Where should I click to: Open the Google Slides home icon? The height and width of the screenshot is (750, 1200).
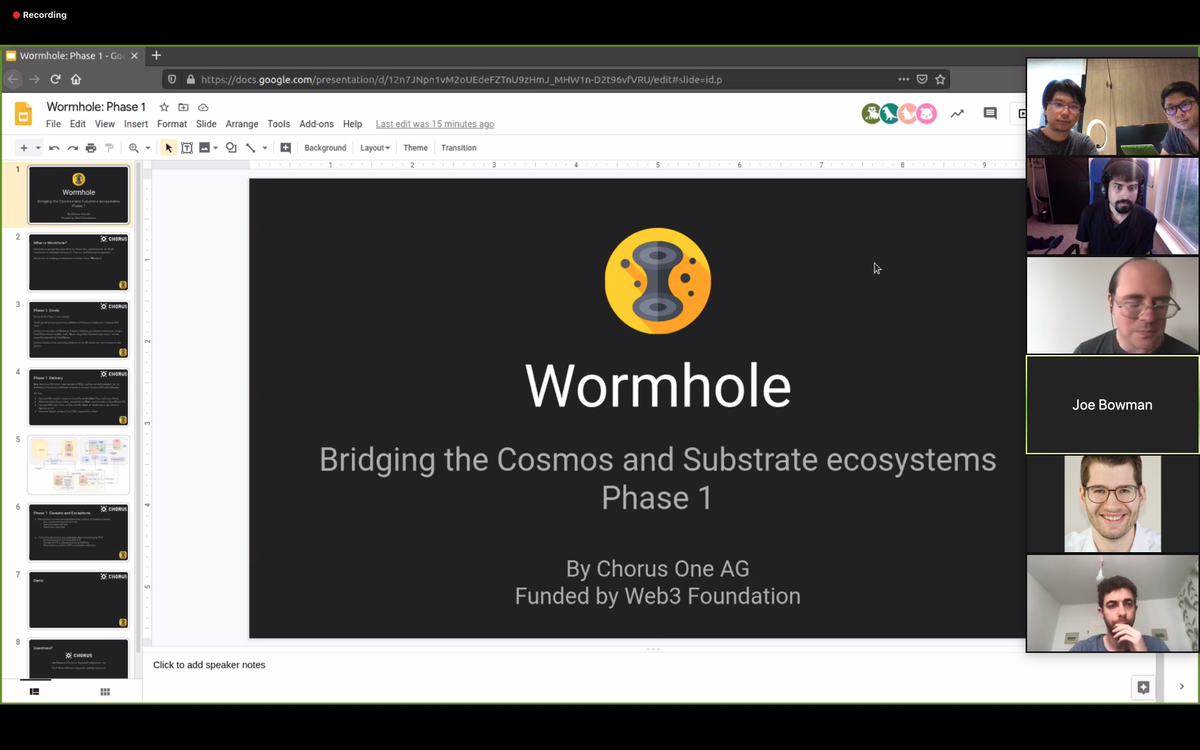[23, 114]
